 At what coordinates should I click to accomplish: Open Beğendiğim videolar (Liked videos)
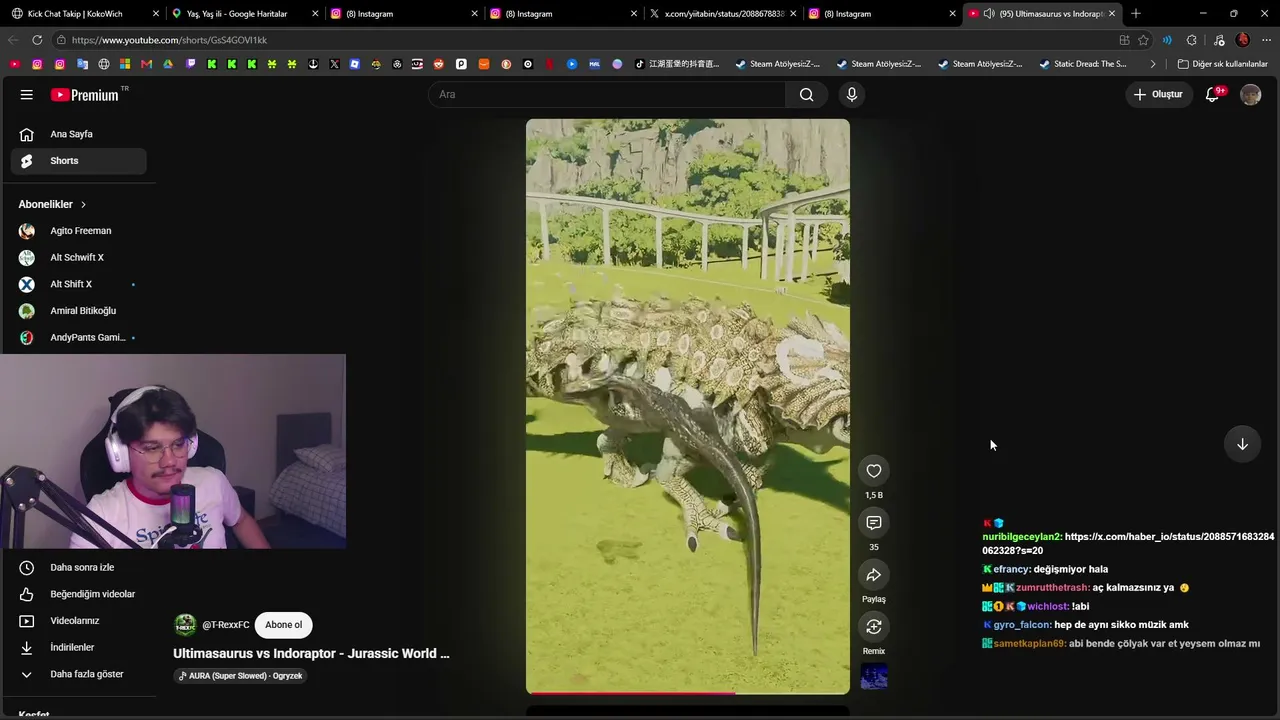pyautogui.click(x=78, y=594)
